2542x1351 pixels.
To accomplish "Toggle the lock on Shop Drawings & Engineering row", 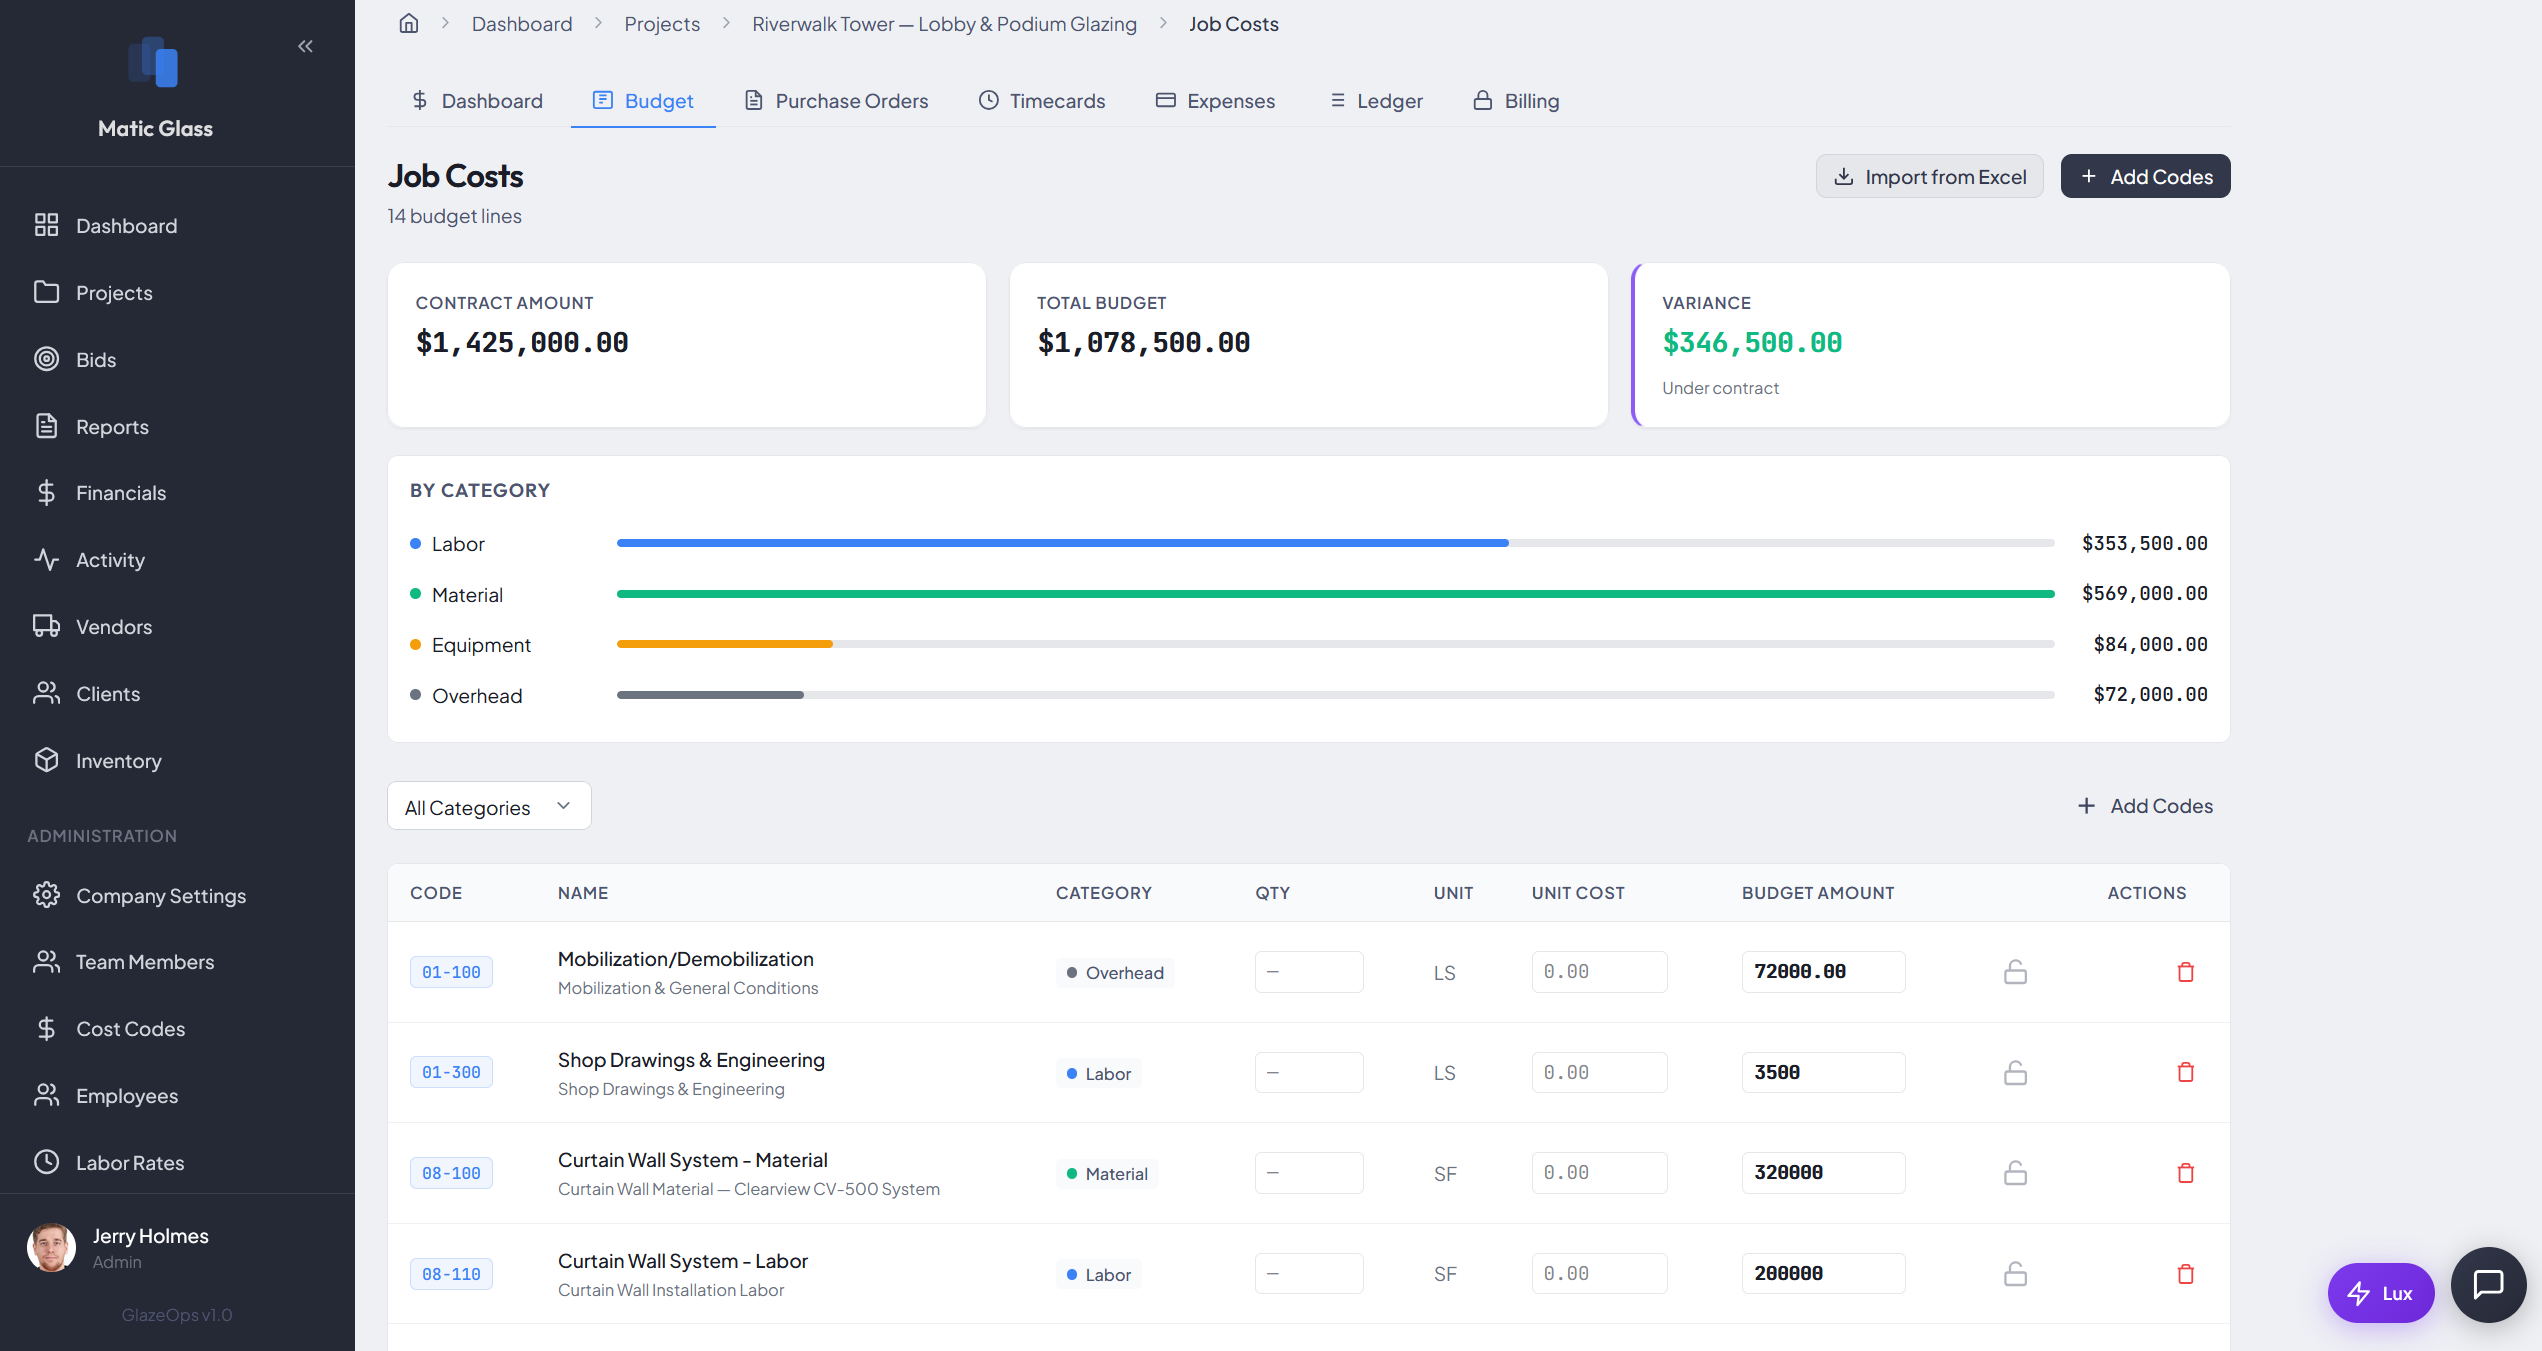I will tap(2015, 1071).
